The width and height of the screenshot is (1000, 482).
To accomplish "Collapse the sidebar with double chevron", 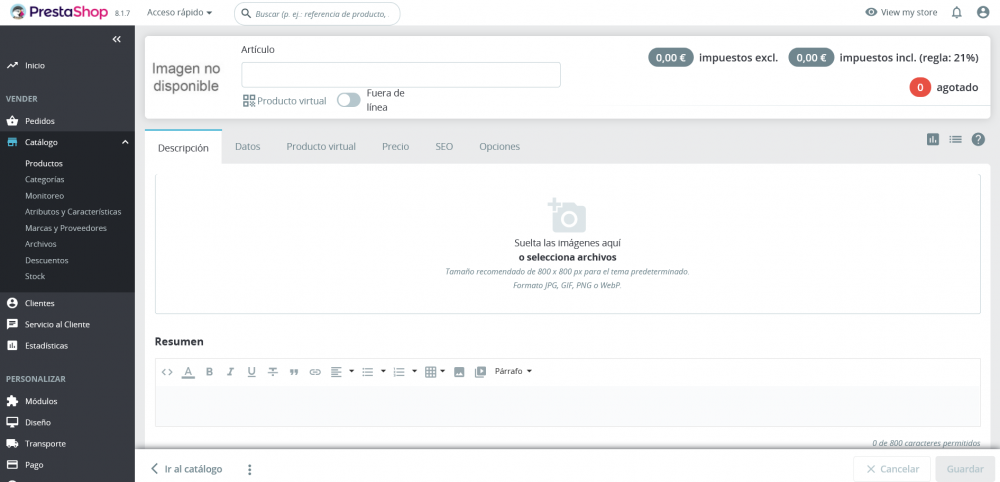I will coord(117,40).
